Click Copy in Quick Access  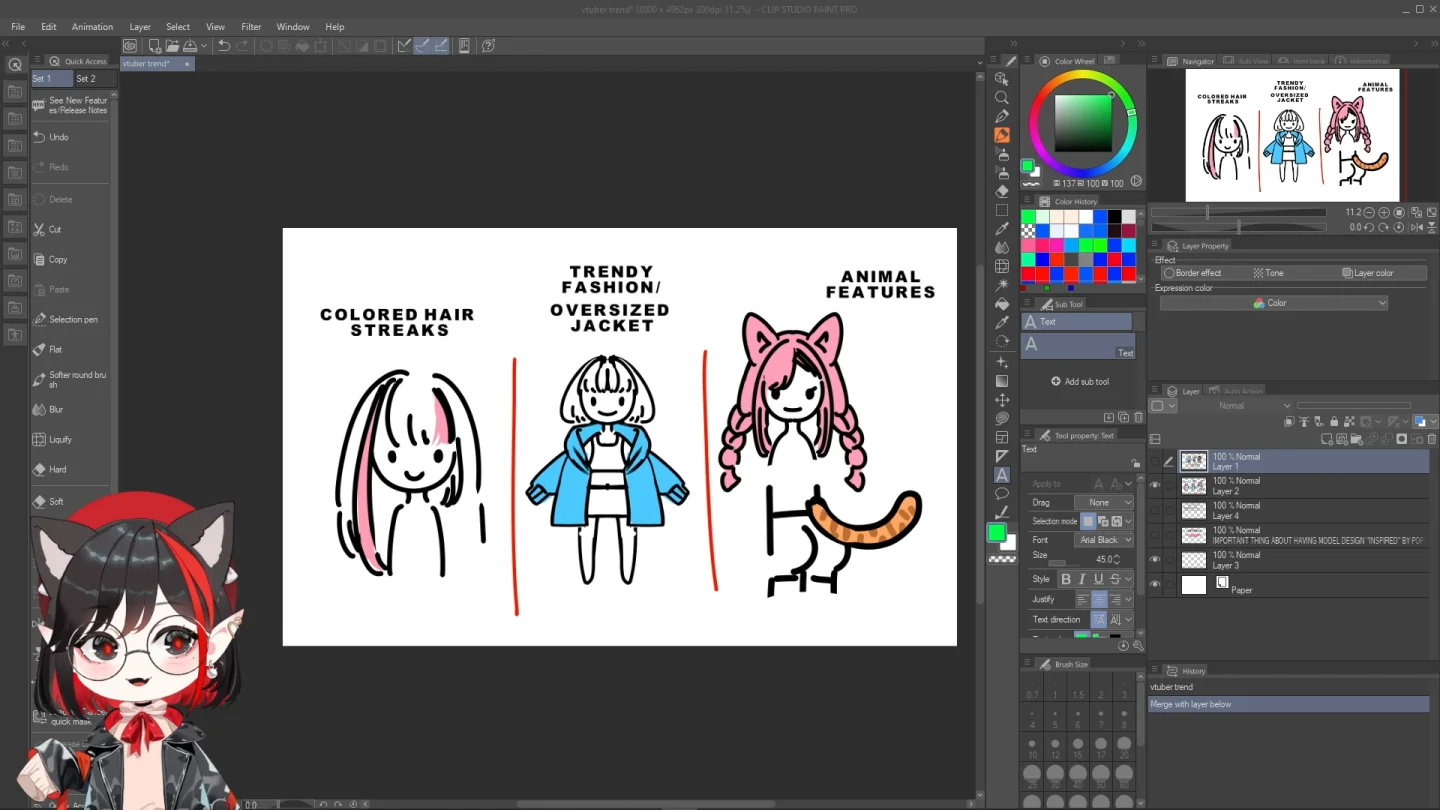click(x=70, y=259)
